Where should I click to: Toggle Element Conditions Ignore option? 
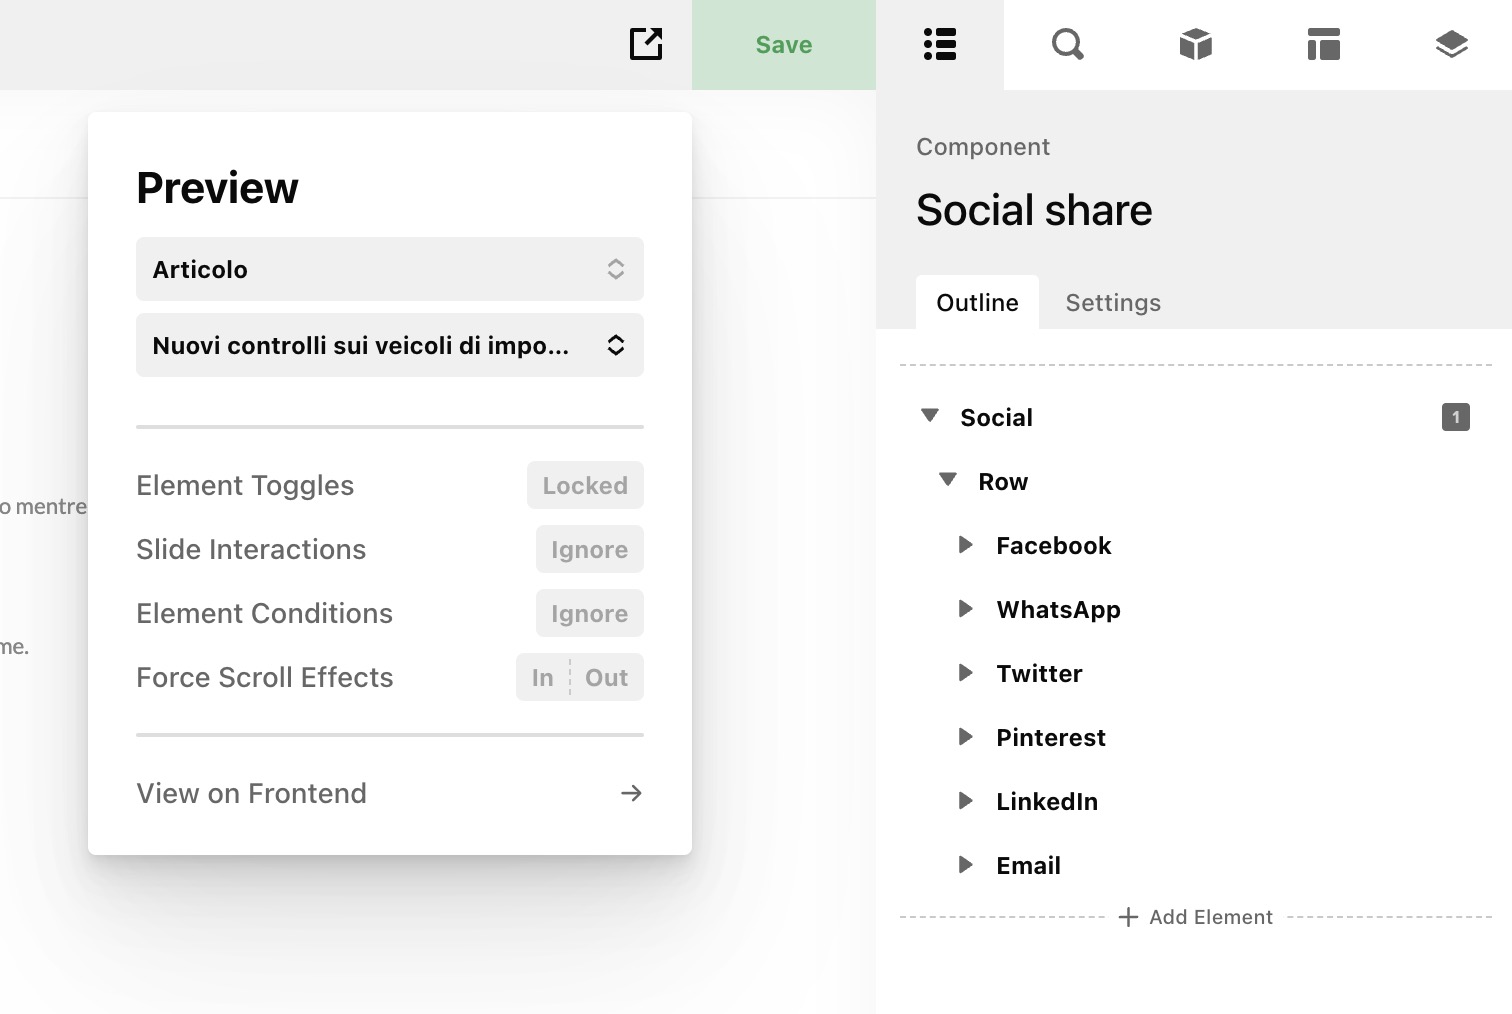(589, 613)
